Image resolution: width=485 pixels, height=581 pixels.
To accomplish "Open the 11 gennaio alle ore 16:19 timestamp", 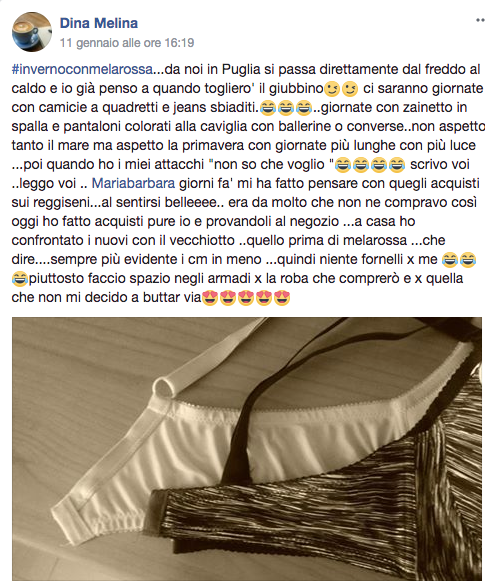I will [x=127, y=43].
